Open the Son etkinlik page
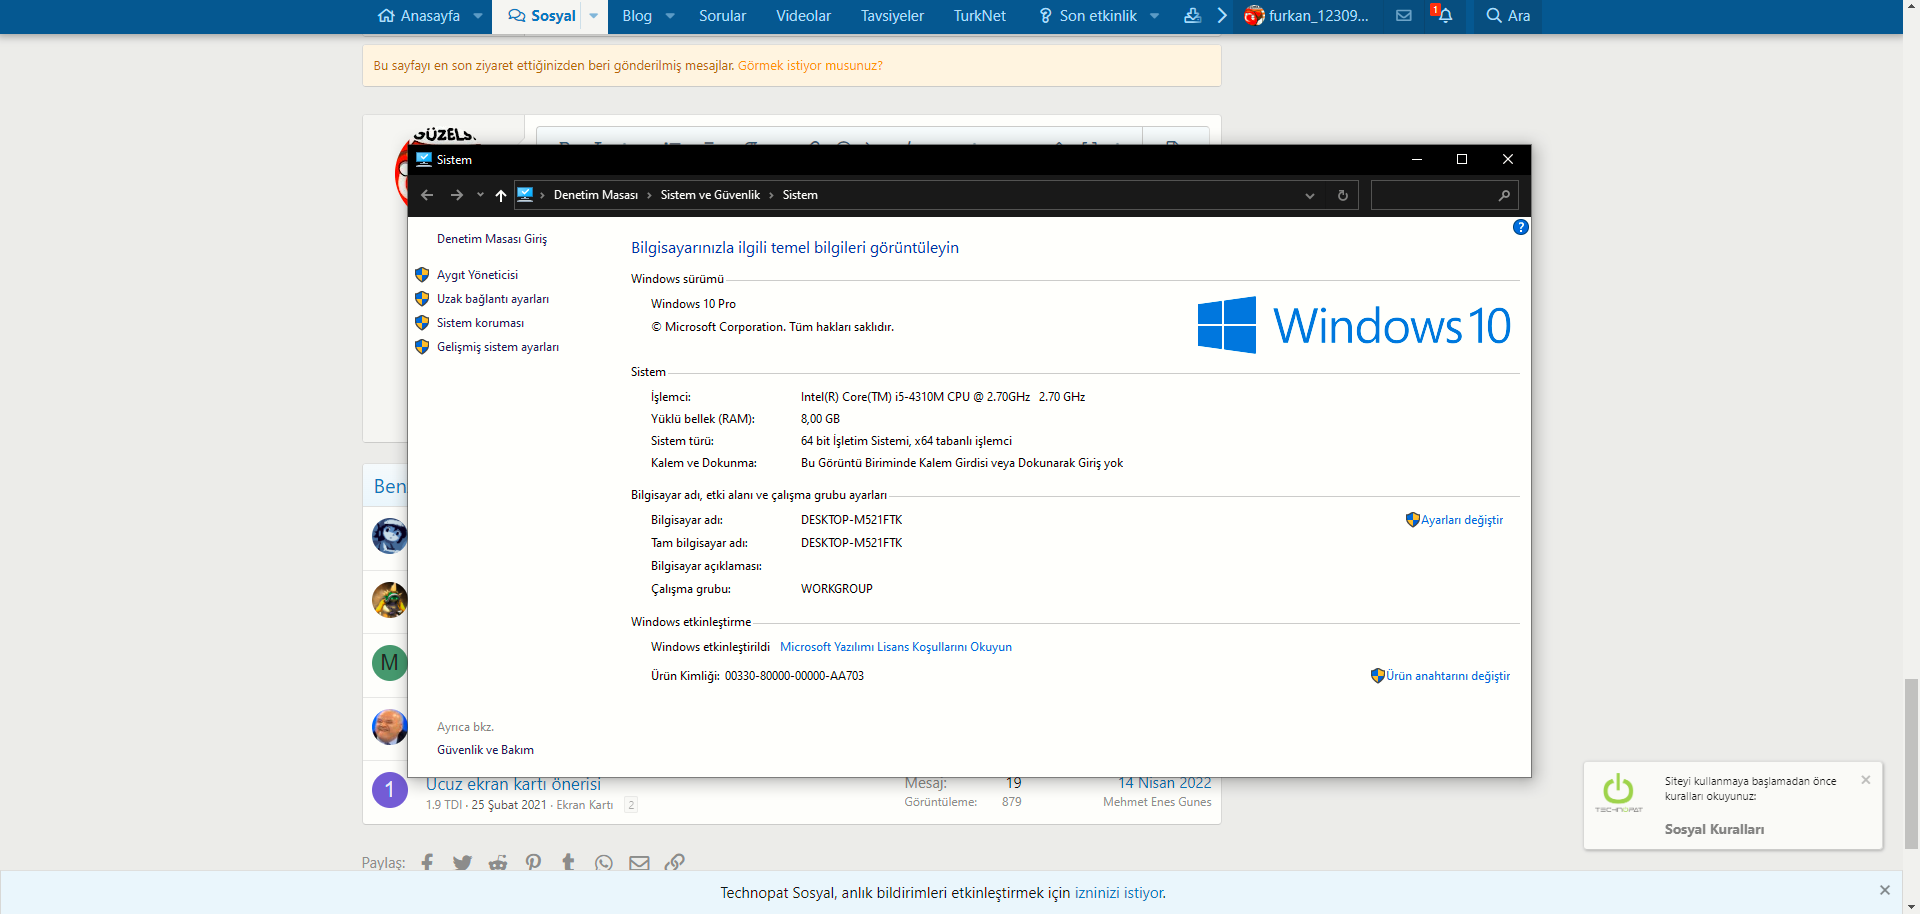Viewport: 1920px width, 914px height. click(1088, 16)
